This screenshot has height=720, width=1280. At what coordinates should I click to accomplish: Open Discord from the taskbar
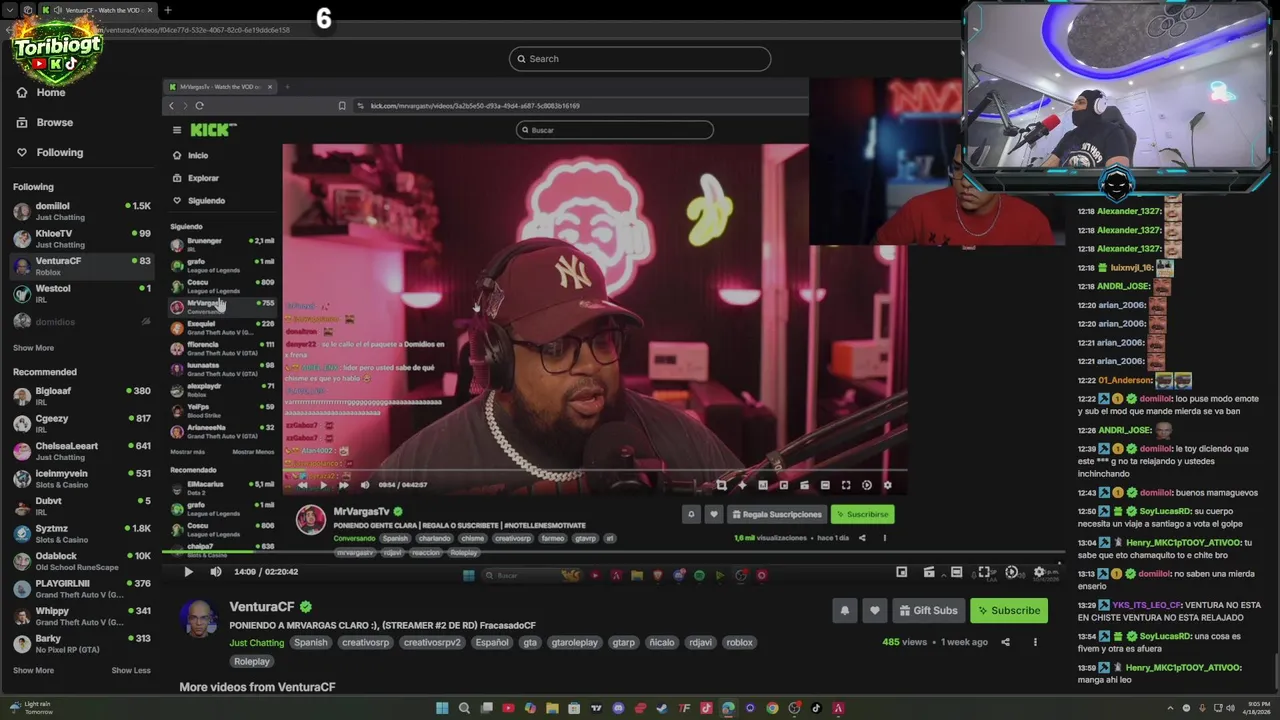pyautogui.click(x=618, y=709)
